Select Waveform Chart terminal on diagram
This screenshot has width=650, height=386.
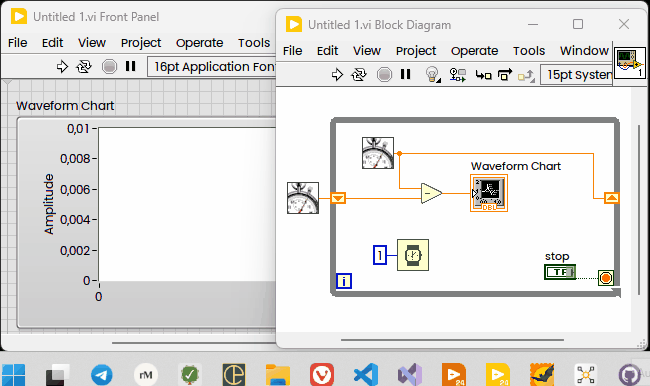[489, 193]
